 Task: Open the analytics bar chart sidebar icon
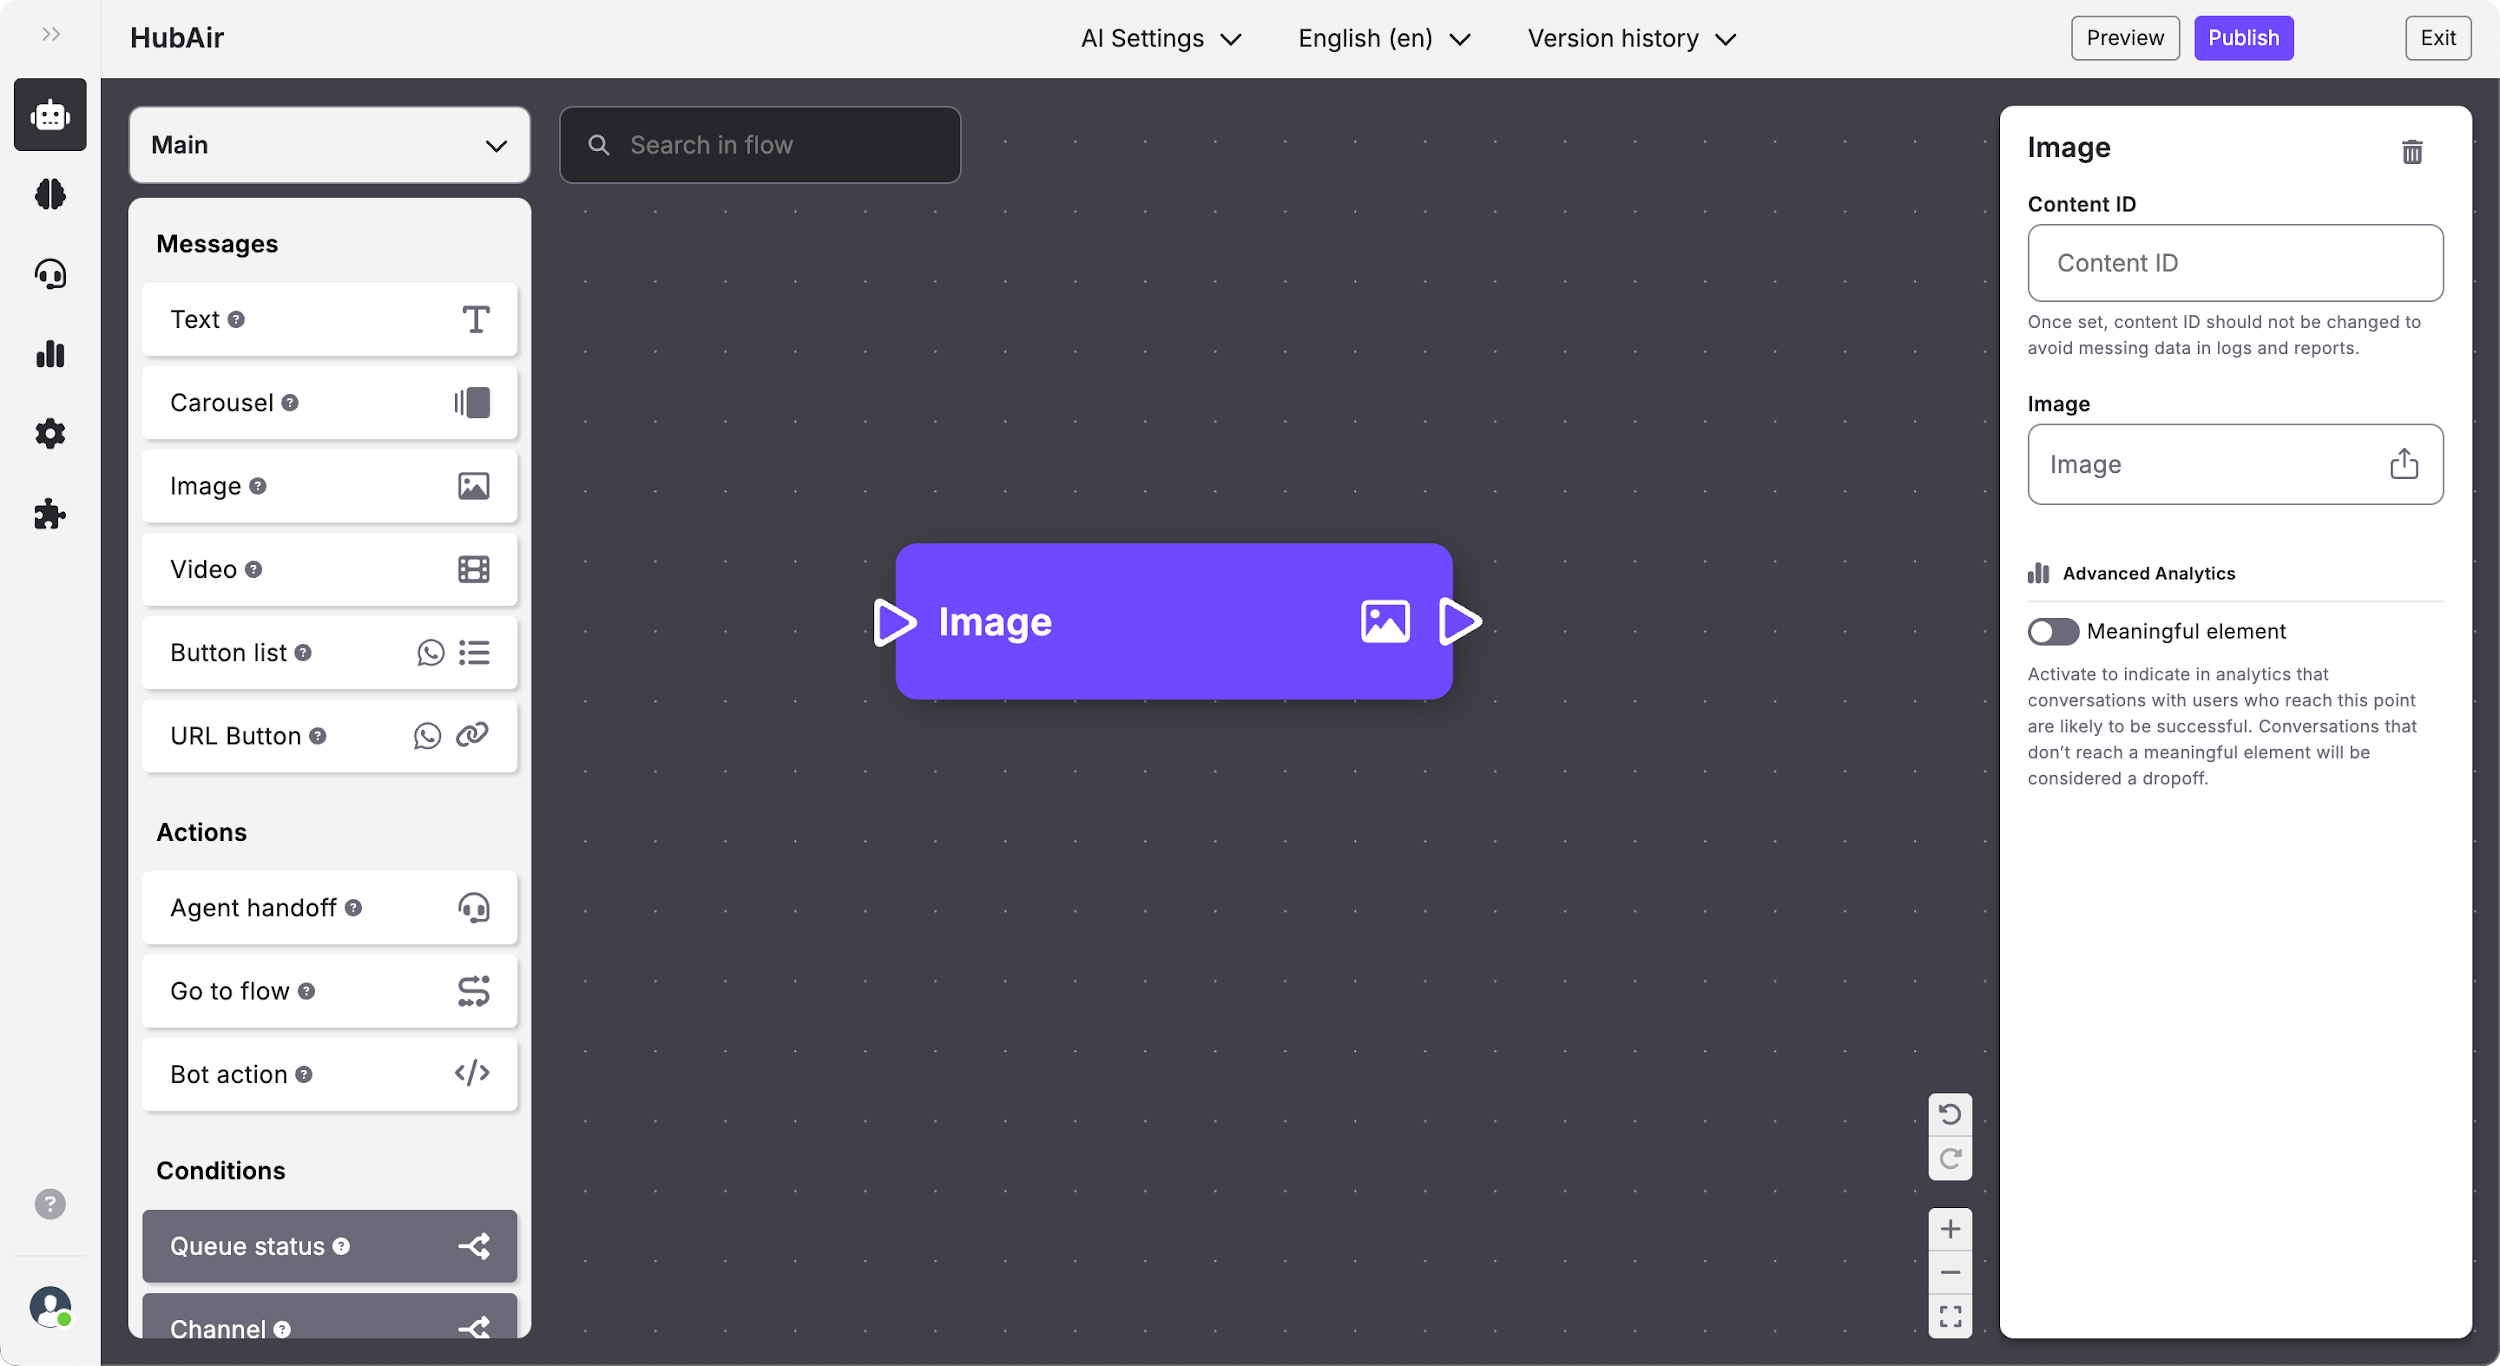pyautogui.click(x=50, y=354)
